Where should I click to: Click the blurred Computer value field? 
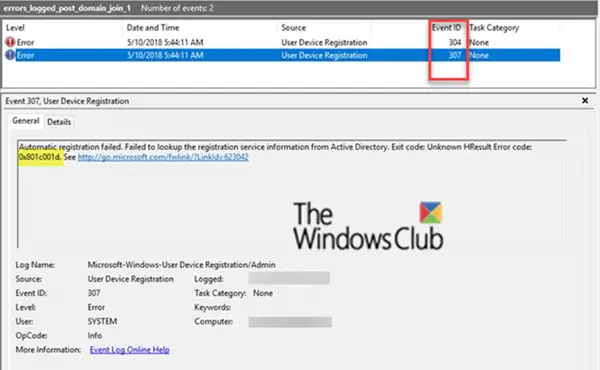click(x=290, y=322)
